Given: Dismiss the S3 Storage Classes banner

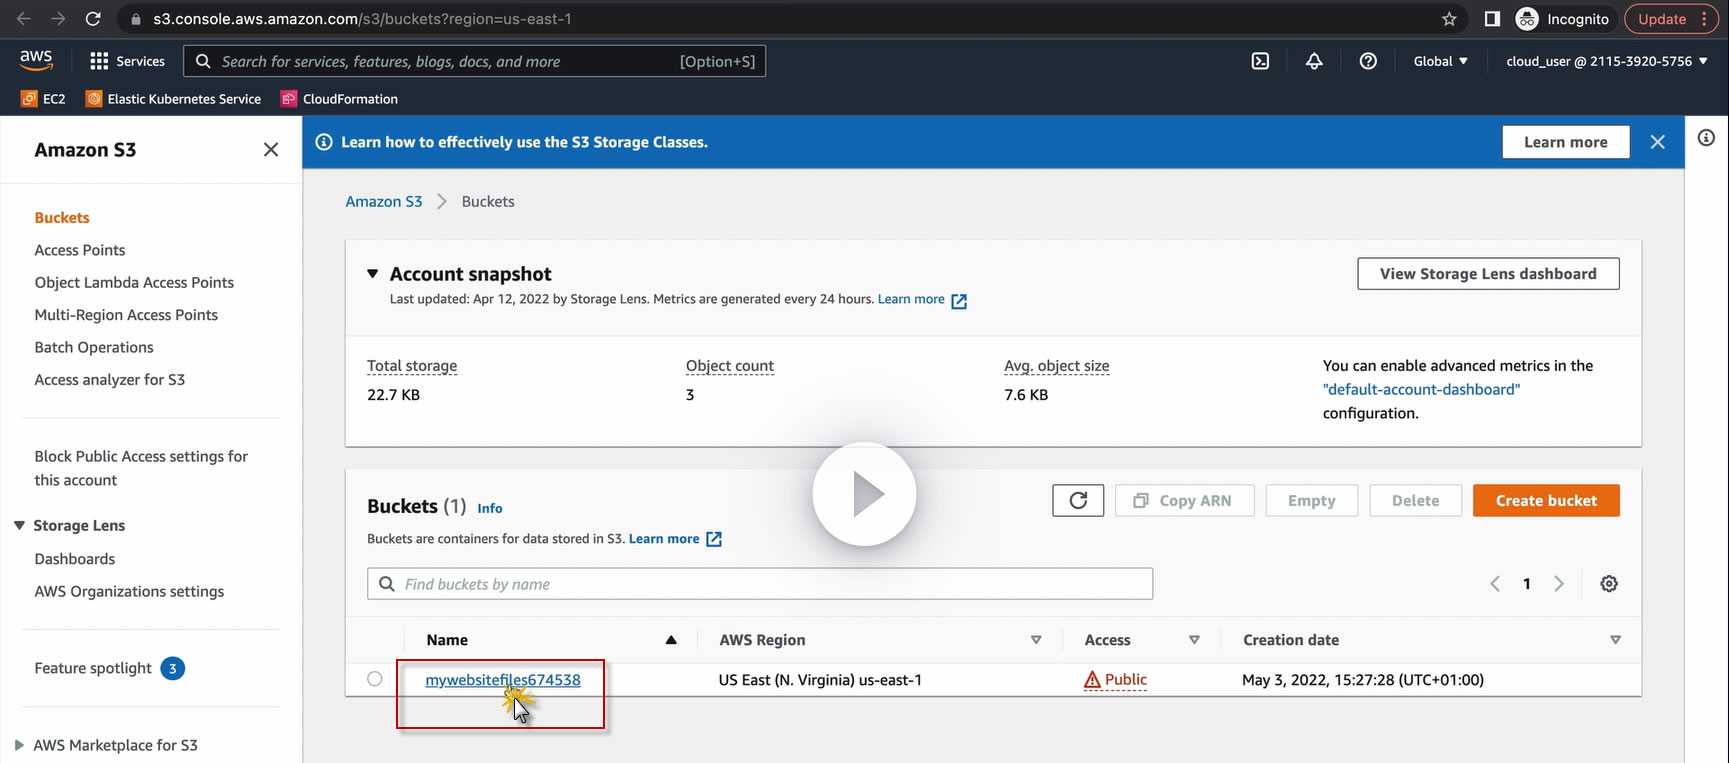Looking at the screenshot, I should pyautogui.click(x=1657, y=142).
